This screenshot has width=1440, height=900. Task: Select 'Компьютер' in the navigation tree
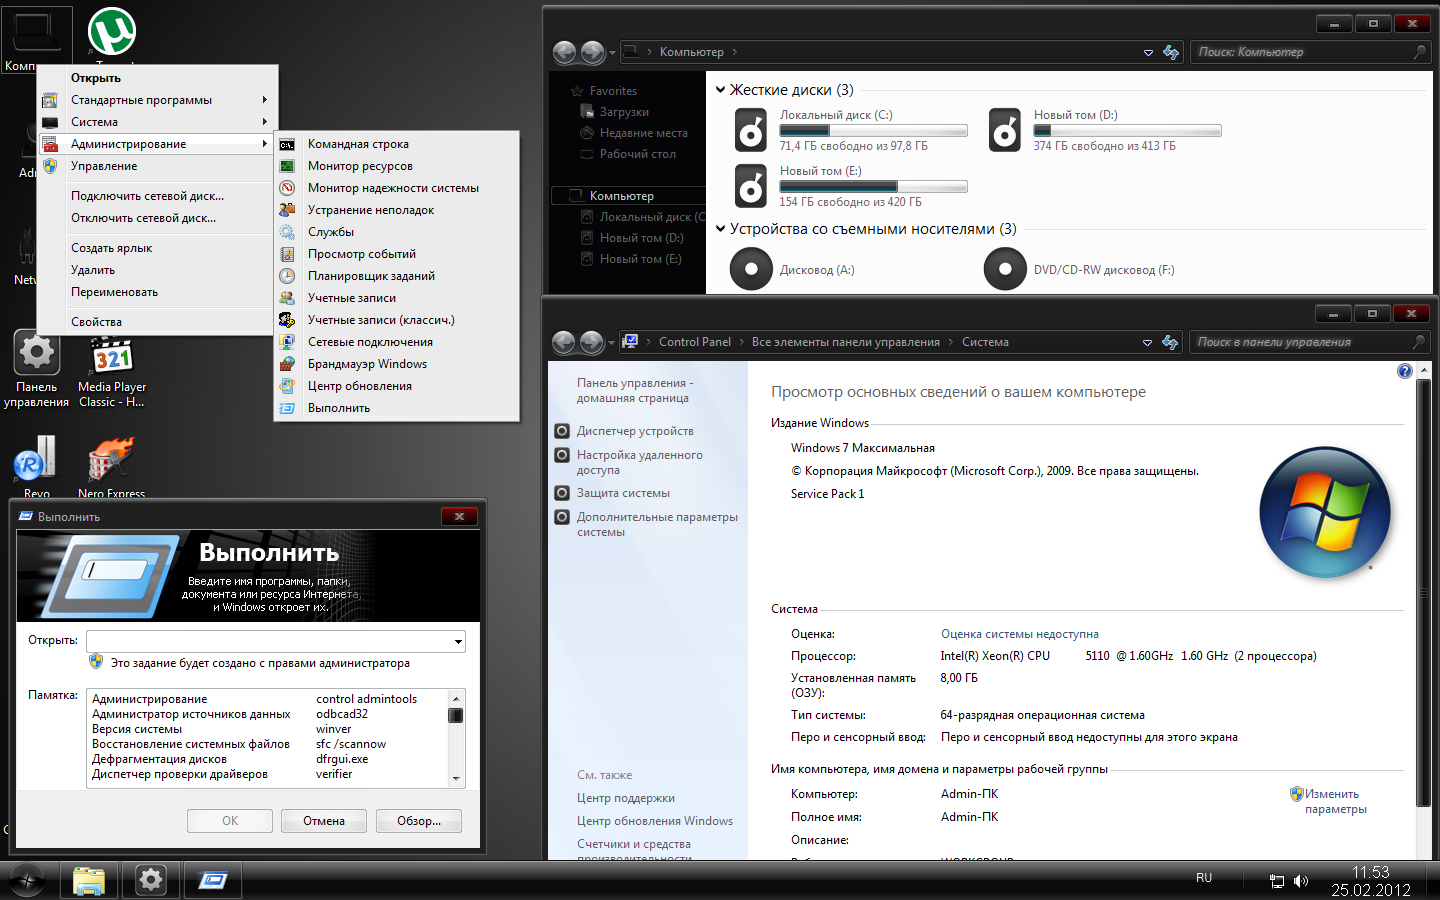coord(621,196)
